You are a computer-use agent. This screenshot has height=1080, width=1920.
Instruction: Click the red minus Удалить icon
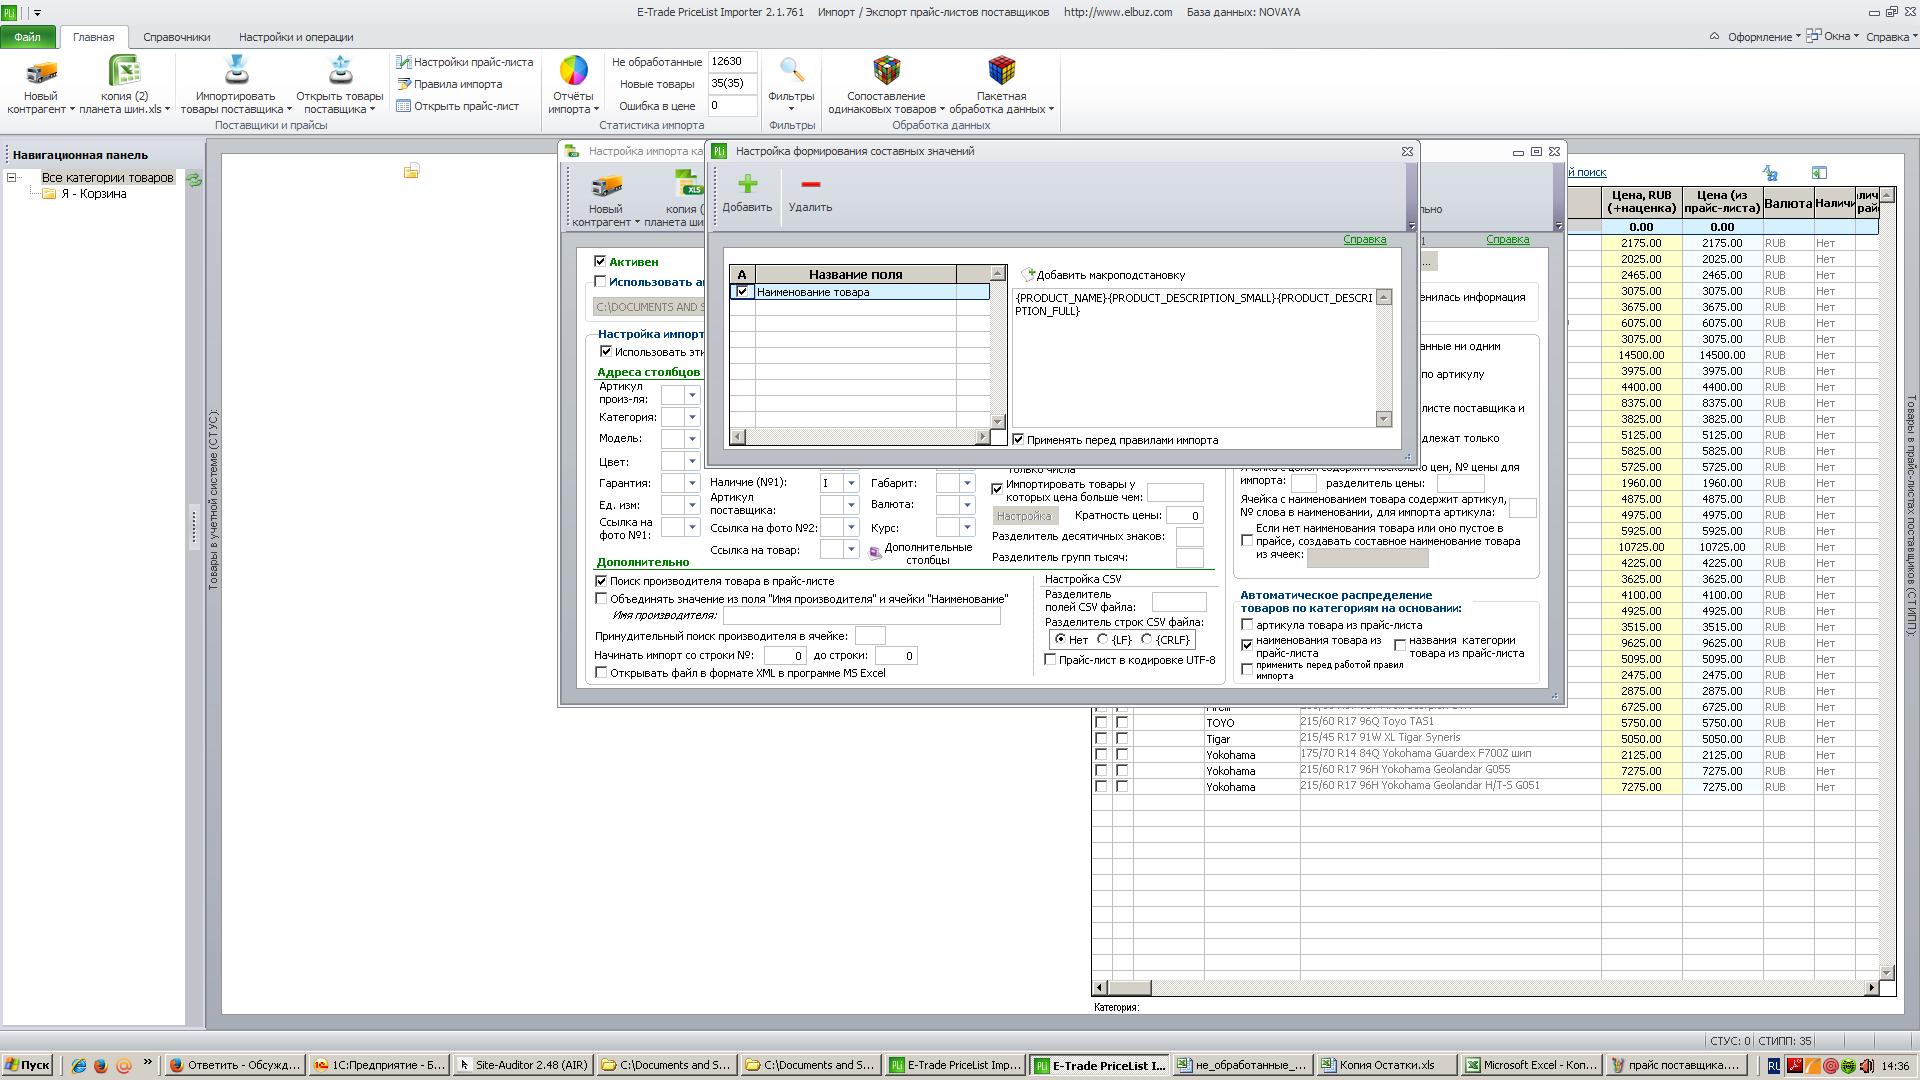[810, 184]
